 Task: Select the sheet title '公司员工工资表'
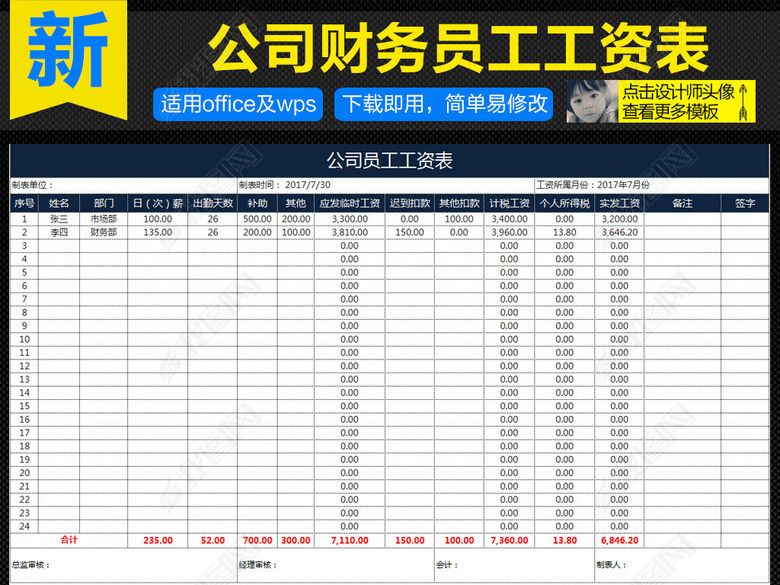390,161
